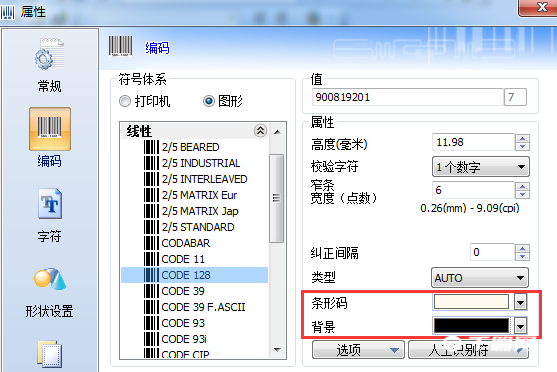Click the barcode icon beside CODE 93i
The image size is (557, 372).
(151, 339)
